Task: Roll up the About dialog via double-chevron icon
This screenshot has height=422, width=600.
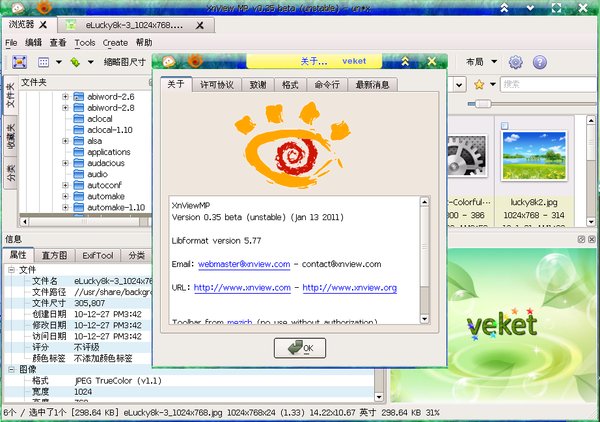Action: click(405, 61)
